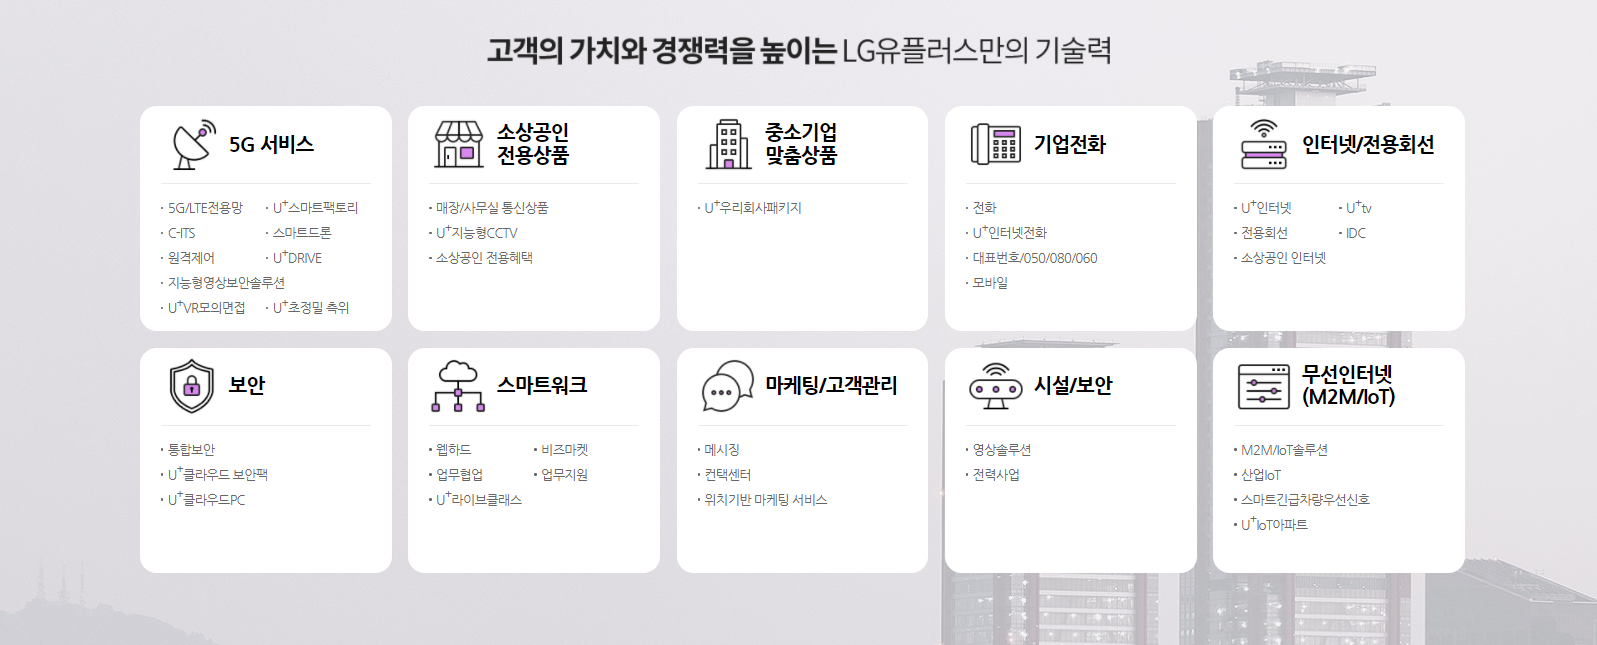Click the 인터넷/전용회선 router icon
The width and height of the screenshot is (1597, 645).
tap(1264, 144)
